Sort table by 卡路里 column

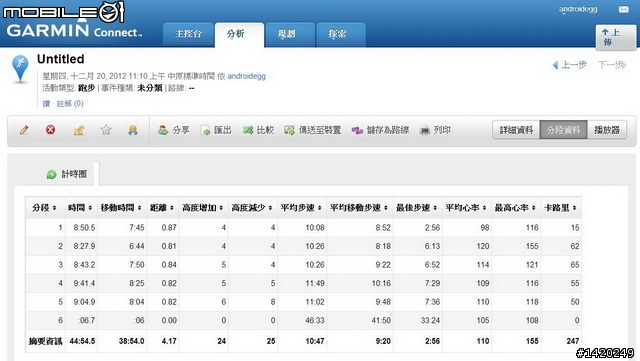(x=561, y=207)
